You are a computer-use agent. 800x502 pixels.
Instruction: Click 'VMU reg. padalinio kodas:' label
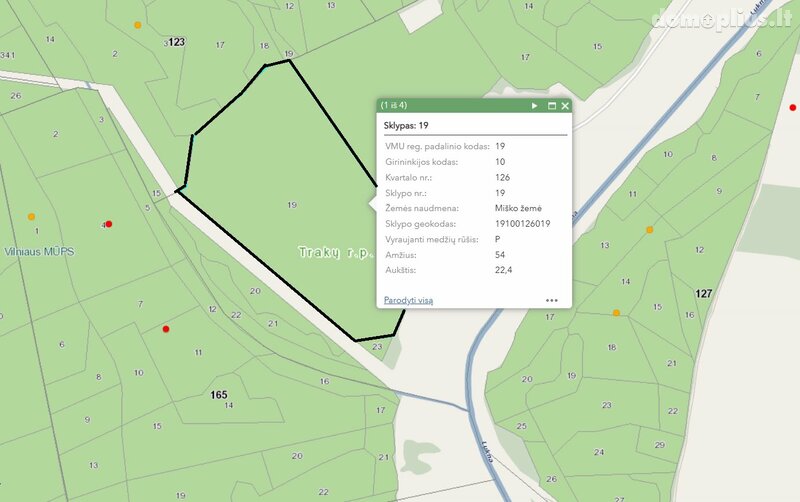(437, 146)
